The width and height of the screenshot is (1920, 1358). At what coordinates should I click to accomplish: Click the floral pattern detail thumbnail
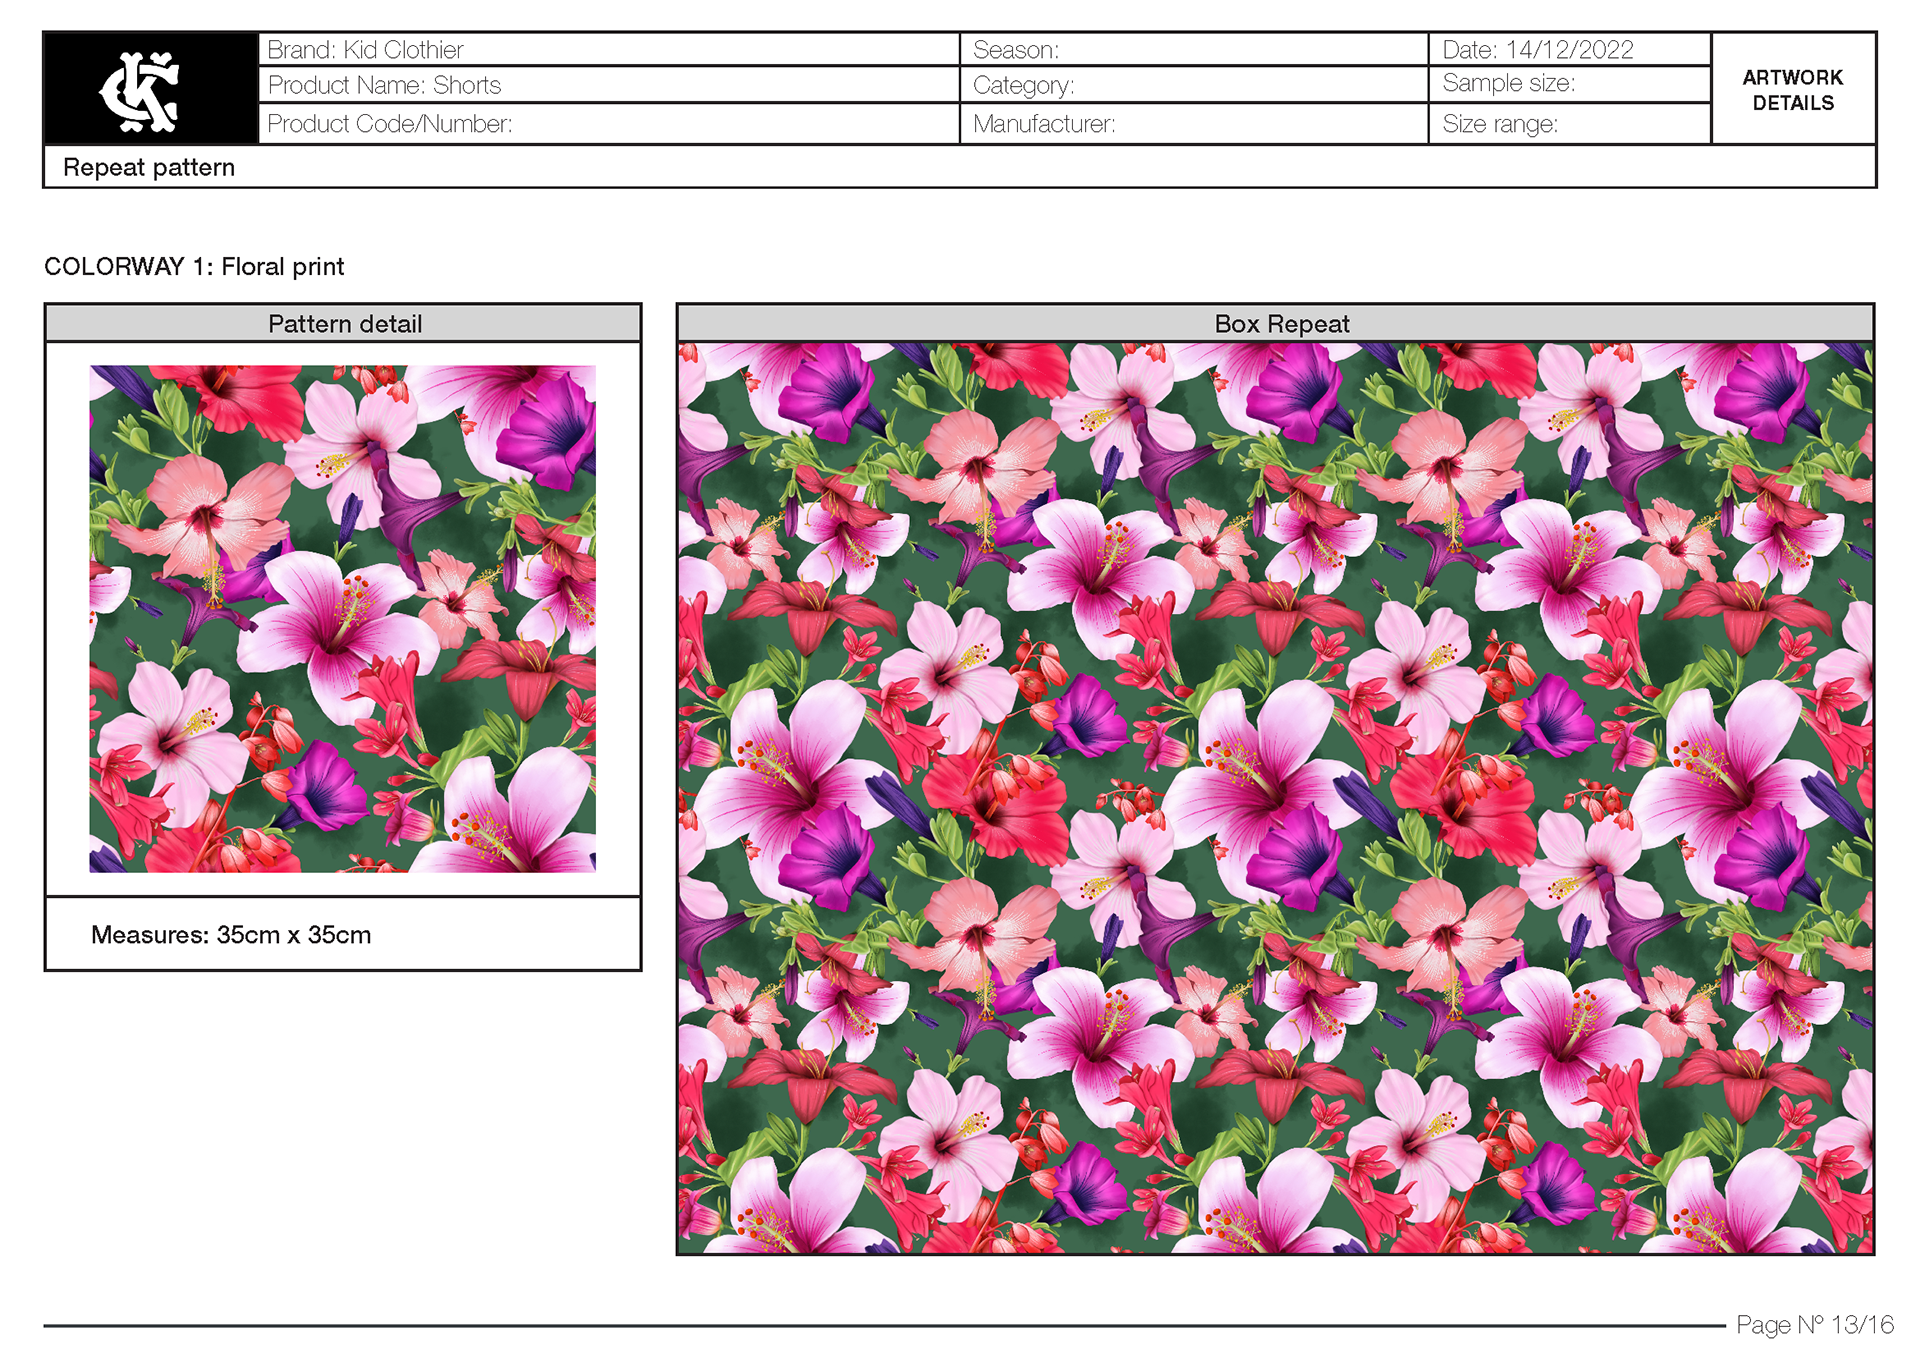[342, 618]
